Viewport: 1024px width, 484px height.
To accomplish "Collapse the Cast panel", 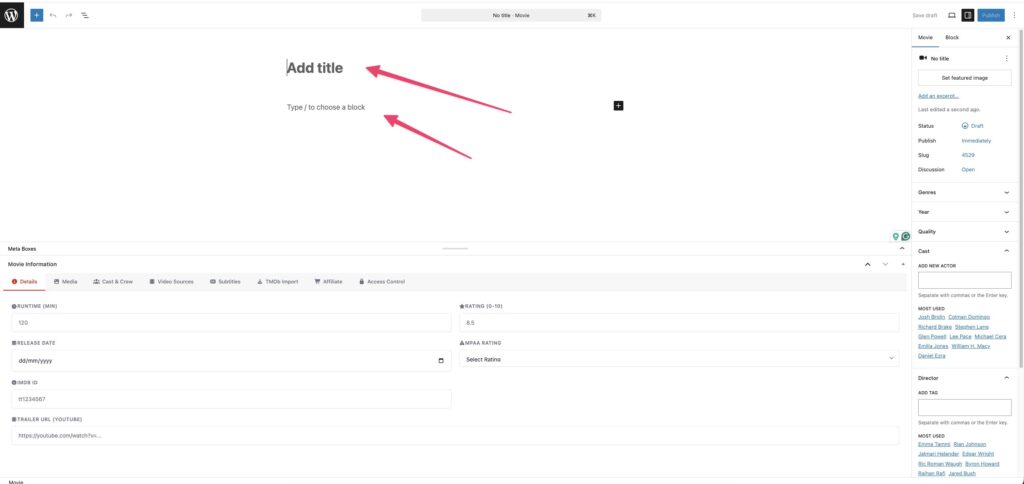I will 1006,250.
